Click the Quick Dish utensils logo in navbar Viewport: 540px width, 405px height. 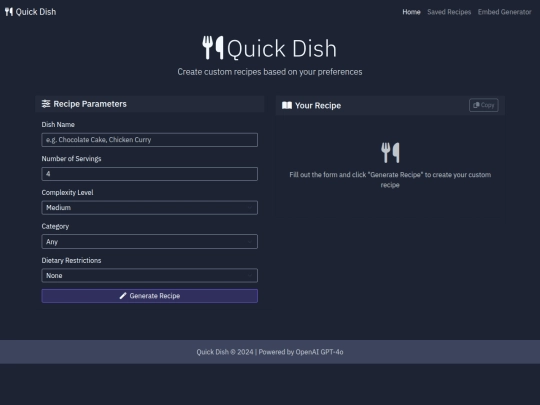tap(9, 12)
